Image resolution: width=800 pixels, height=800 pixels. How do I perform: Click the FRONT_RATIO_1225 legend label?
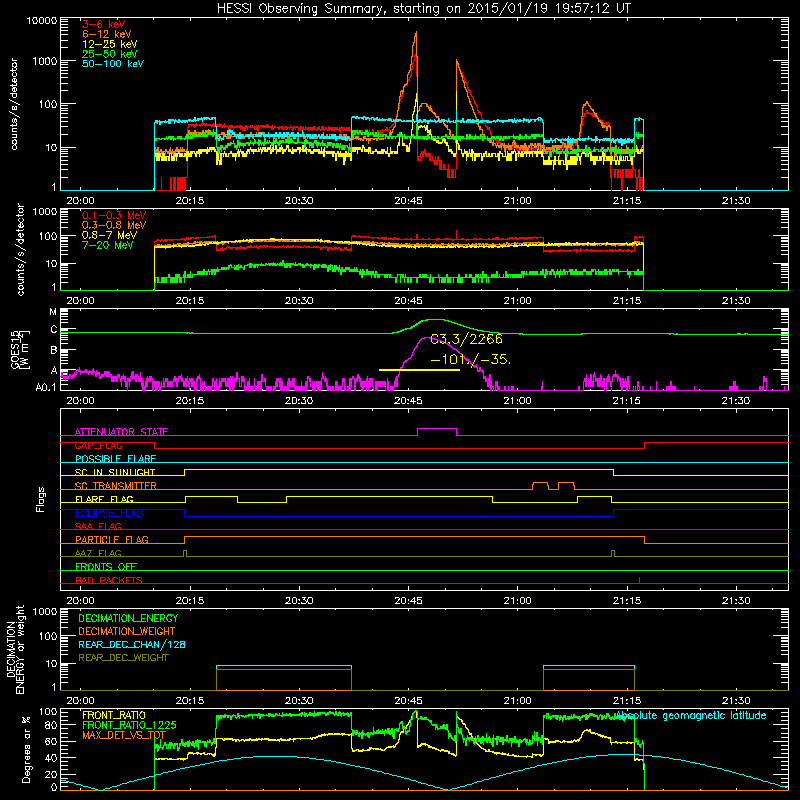pos(129,725)
